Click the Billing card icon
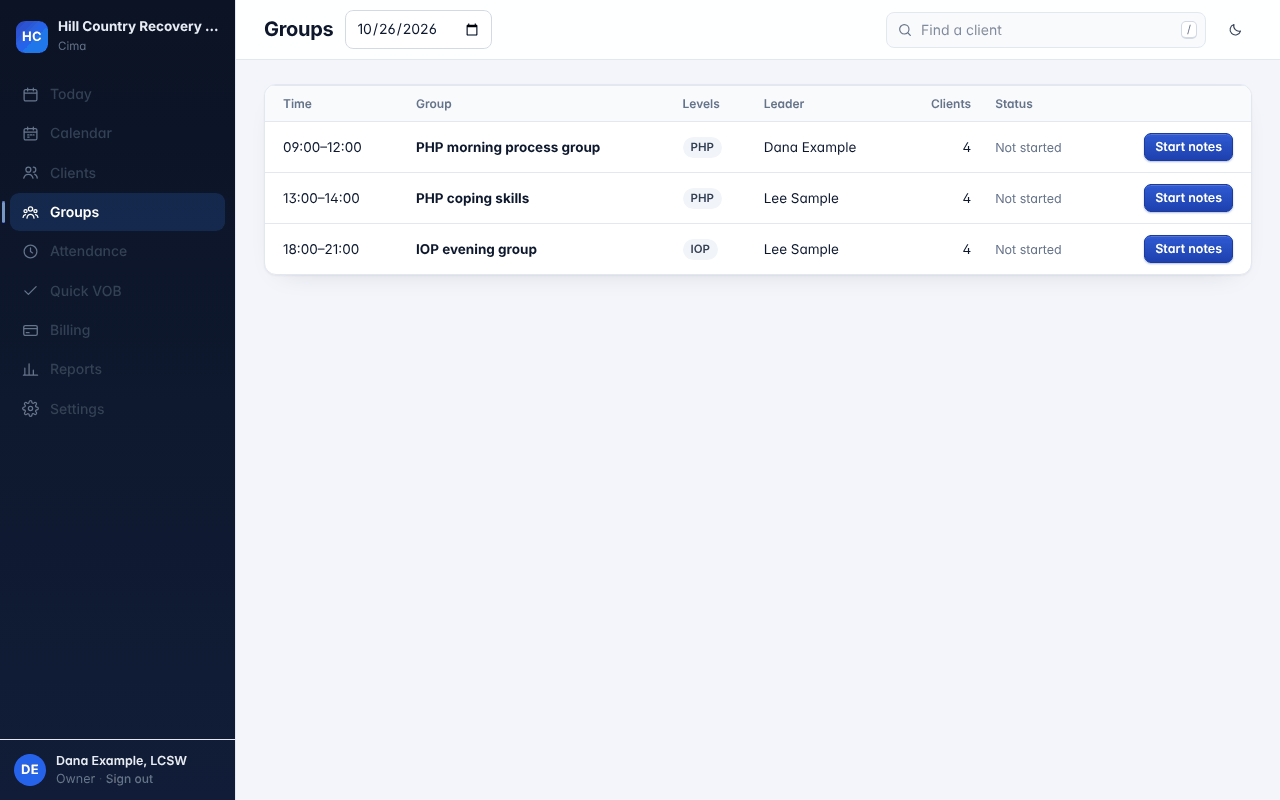This screenshot has width=1280, height=800. tap(30, 330)
